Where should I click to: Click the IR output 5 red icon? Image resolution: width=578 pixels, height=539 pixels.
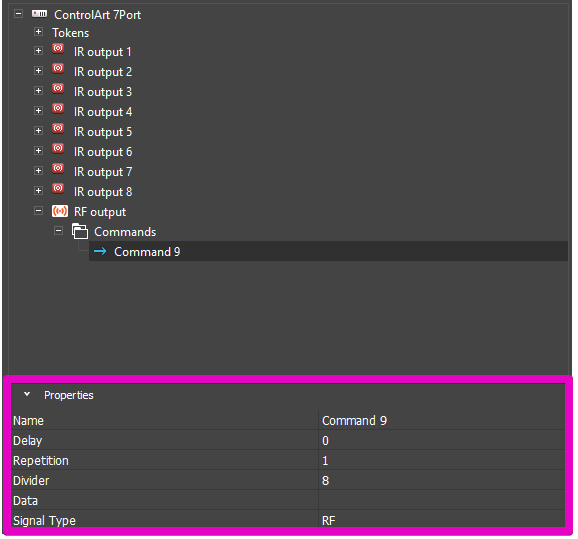tap(58, 128)
